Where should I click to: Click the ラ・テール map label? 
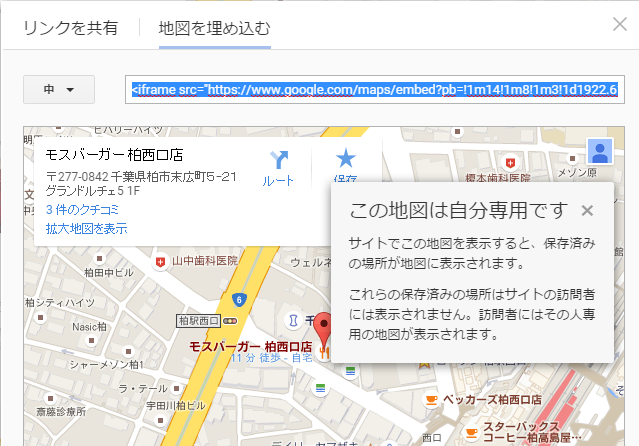[143, 389]
